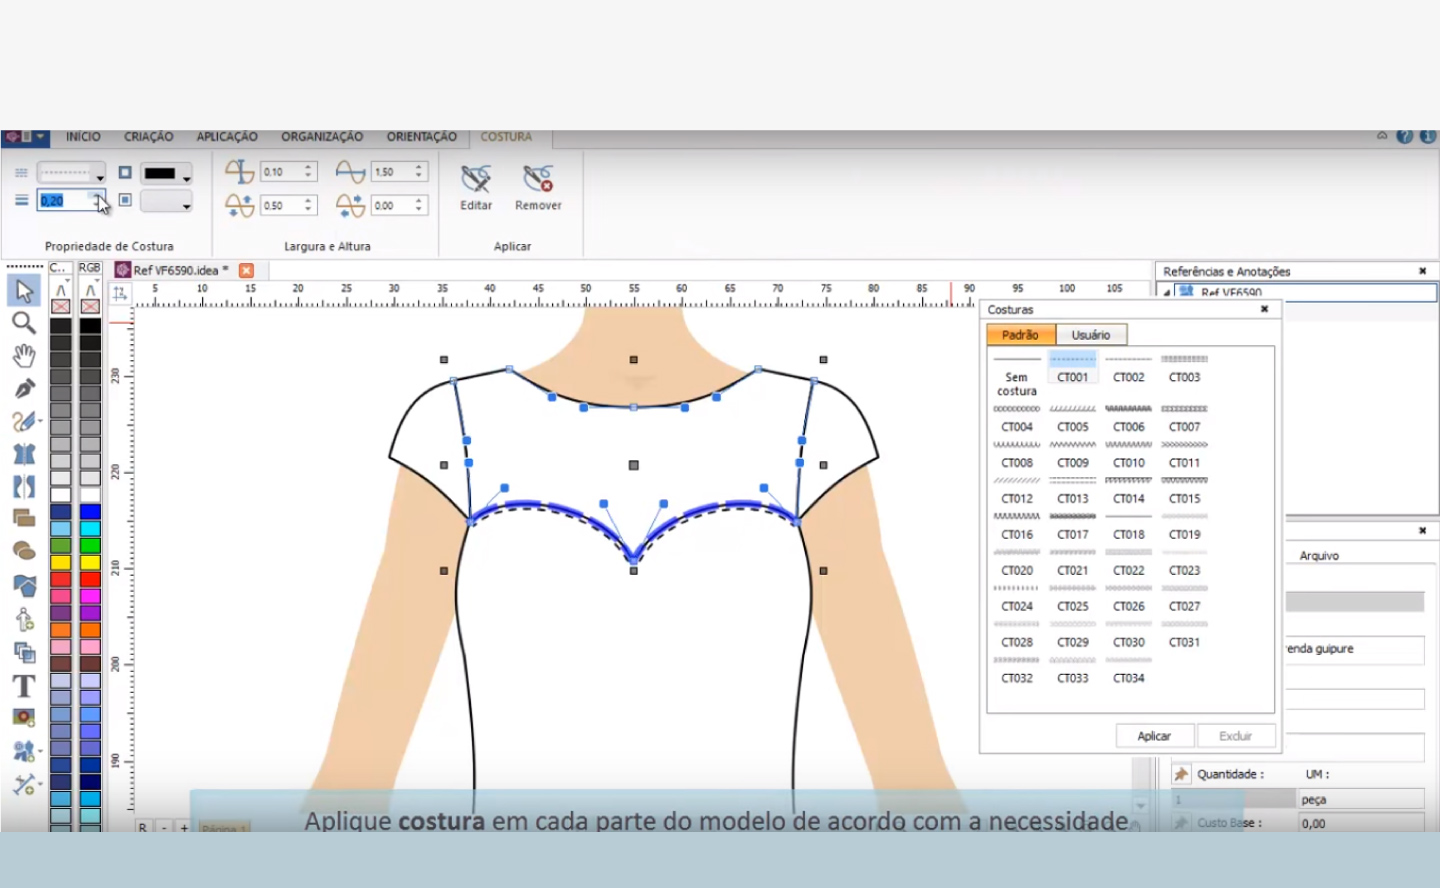This screenshot has height=888, width=1440.
Task: Select the freehand brush curve tool
Action: click(x=24, y=421)
